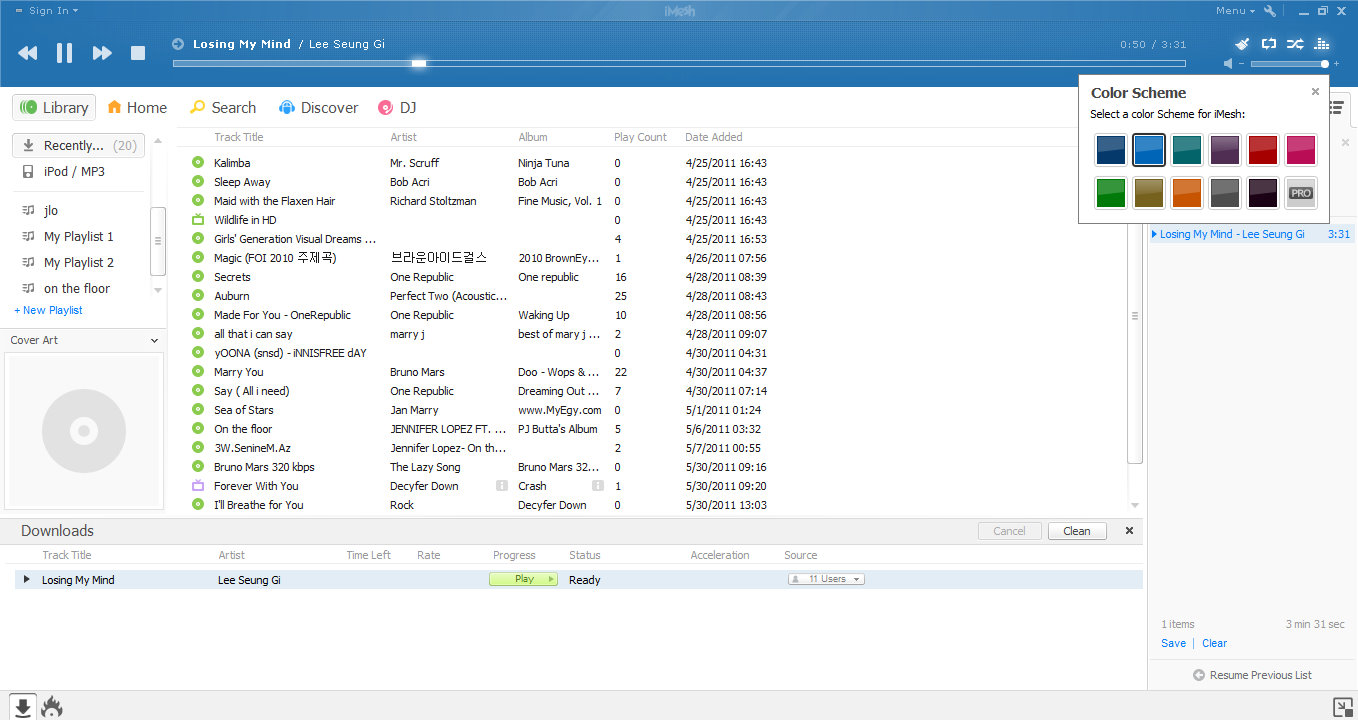Screen dimensions: 1358x720
Task: Switch to the Discover tab
Action: 318,107
